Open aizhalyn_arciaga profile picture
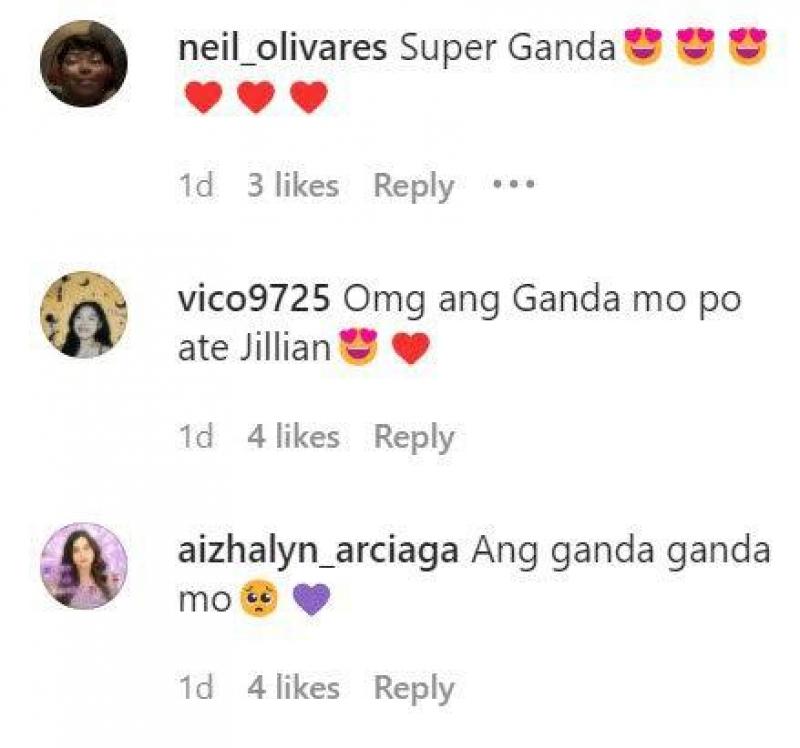 pyautogui.click(x=84, y=566)
